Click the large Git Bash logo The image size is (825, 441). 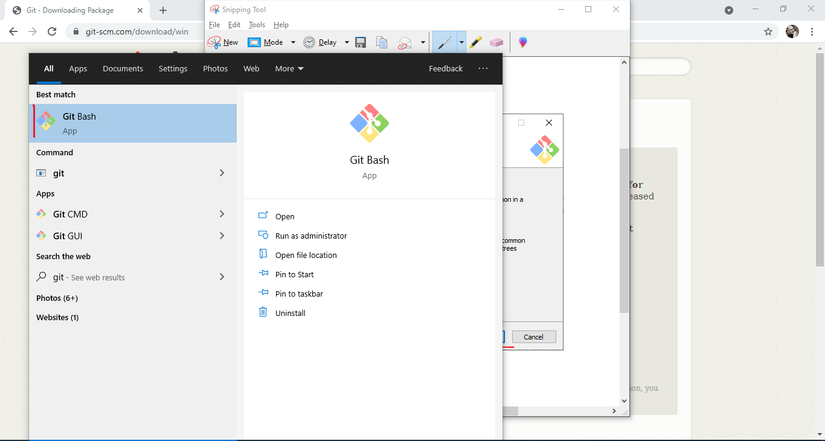tap(369, 123)
